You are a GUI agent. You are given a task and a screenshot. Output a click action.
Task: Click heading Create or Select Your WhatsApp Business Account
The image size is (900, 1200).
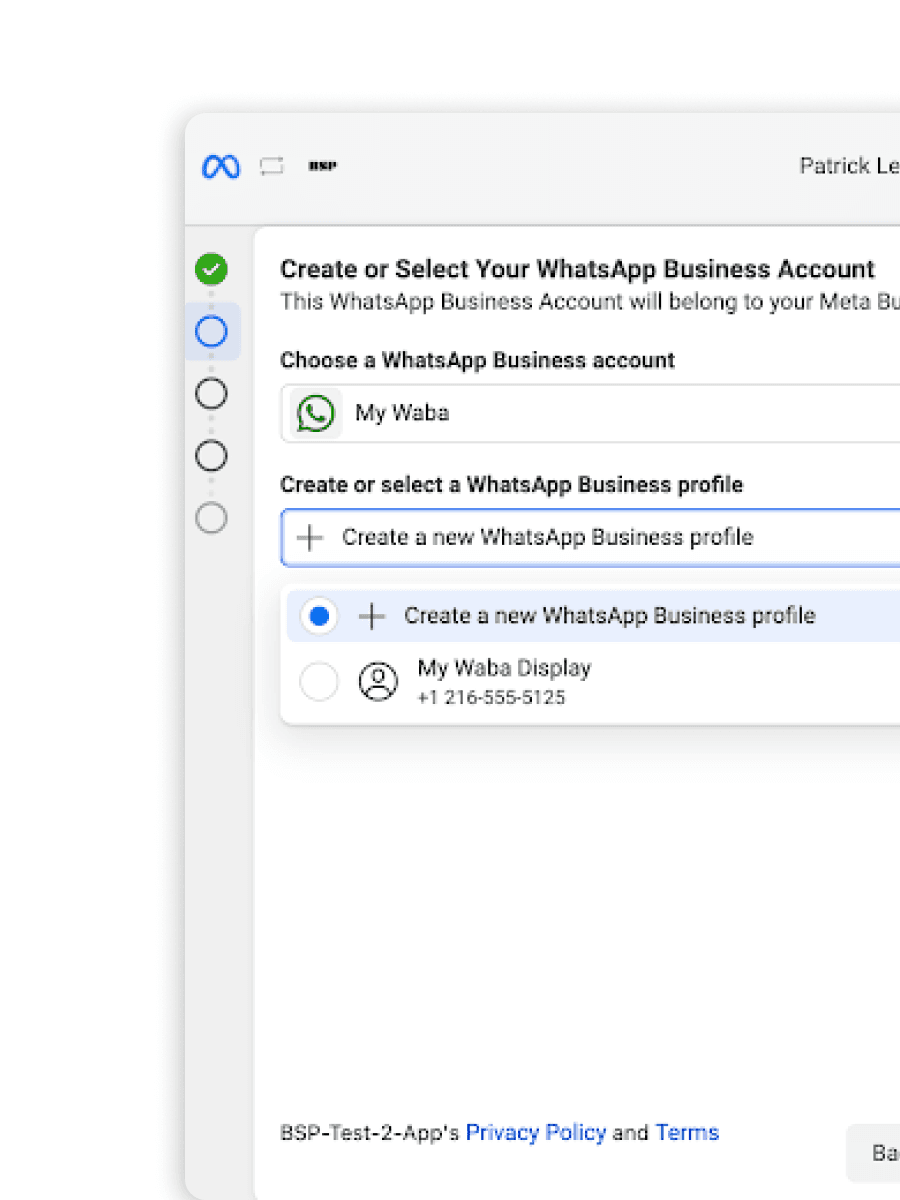[x=577, y=269]
